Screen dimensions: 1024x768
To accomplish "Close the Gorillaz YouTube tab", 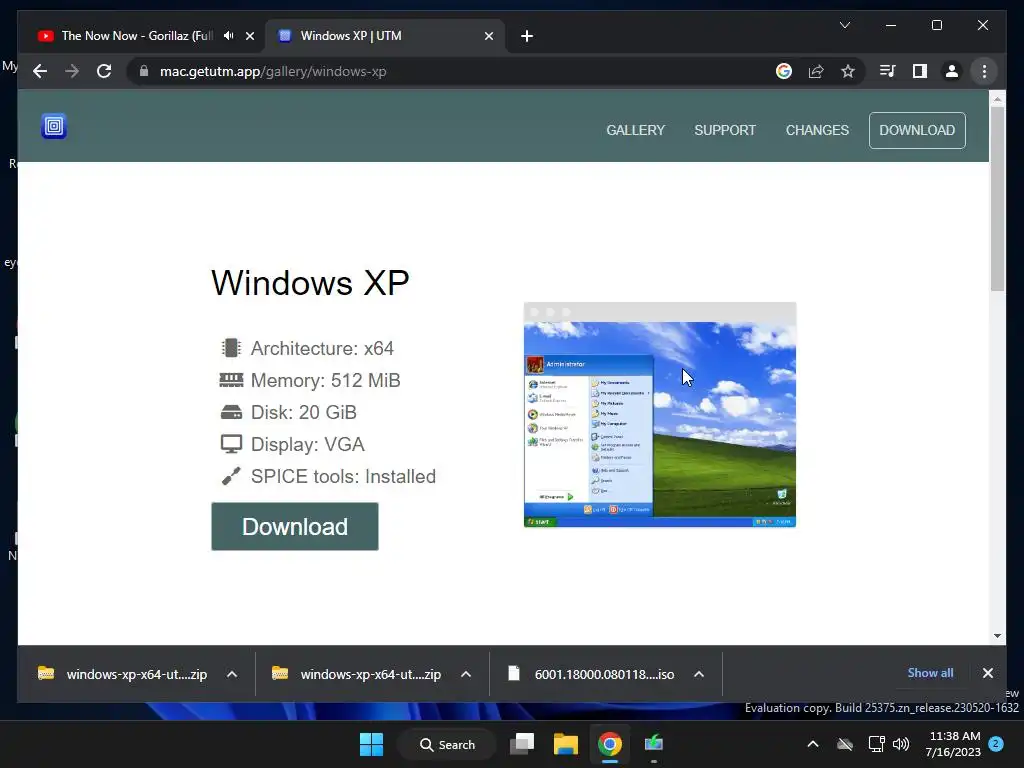I will [249, 36].
